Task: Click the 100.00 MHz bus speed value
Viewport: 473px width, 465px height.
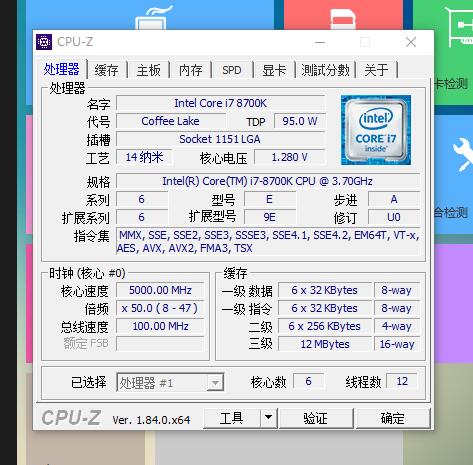Action: point(160,326)
